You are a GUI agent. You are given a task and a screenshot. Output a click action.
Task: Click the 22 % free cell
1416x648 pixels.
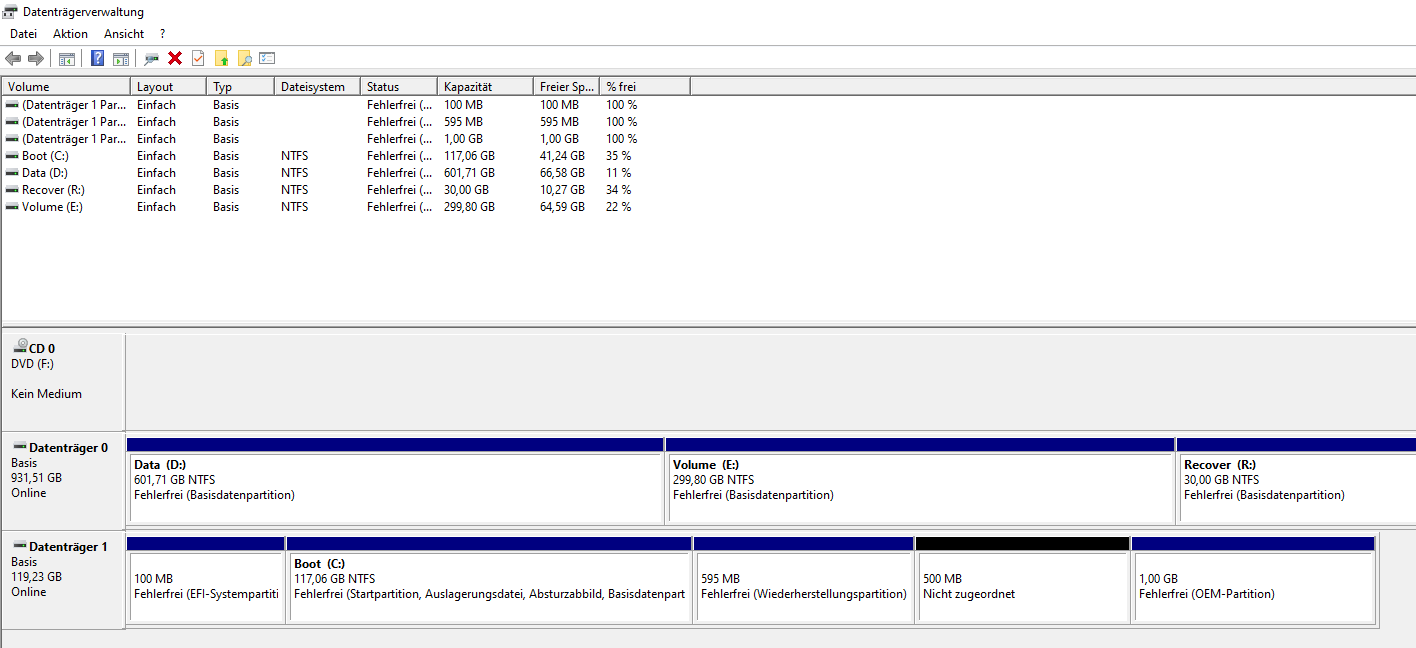(x=618, y=207)
